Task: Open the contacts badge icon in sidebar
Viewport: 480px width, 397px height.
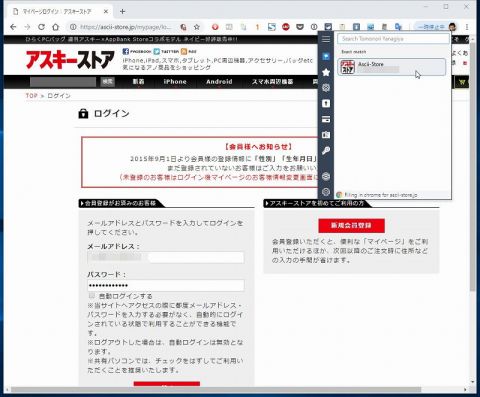Action: pyautogui.click(x=326, y=135)
